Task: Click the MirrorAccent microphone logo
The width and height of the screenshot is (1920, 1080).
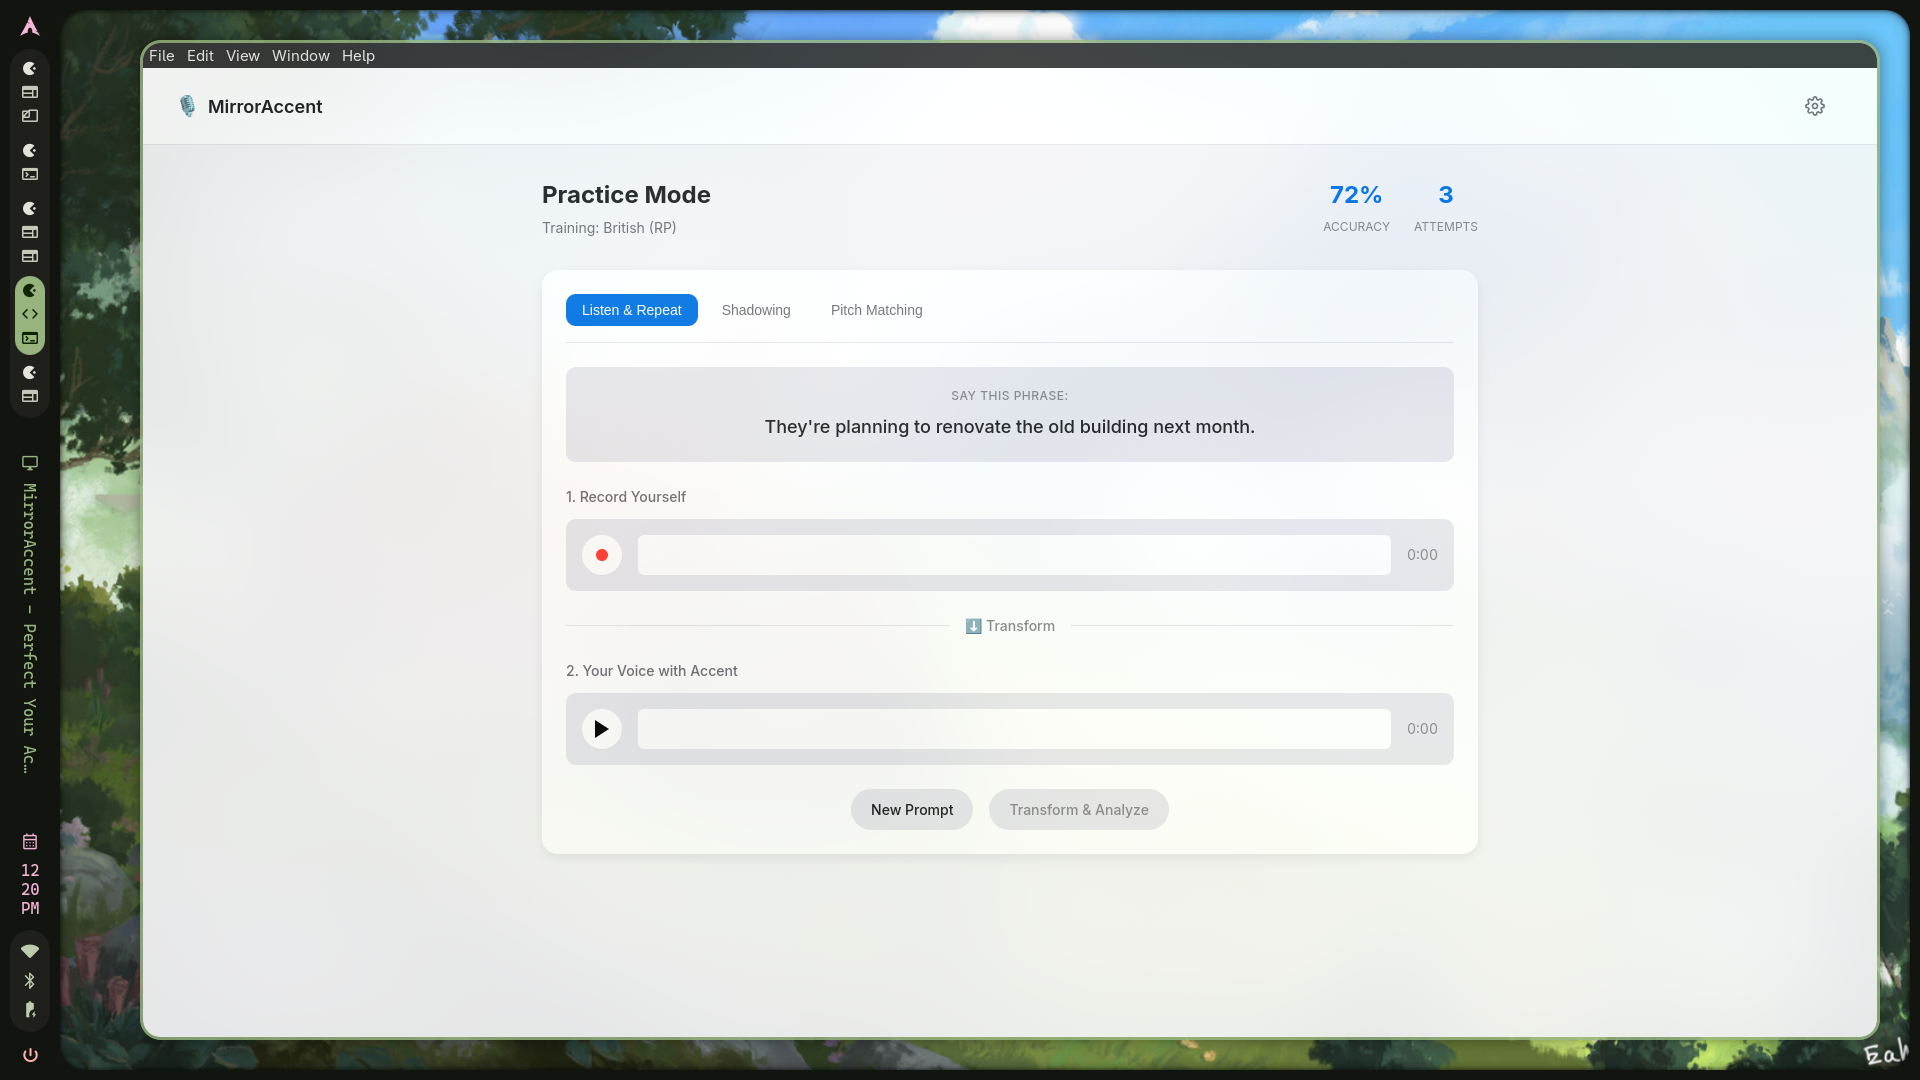Action: coord(187,106)
